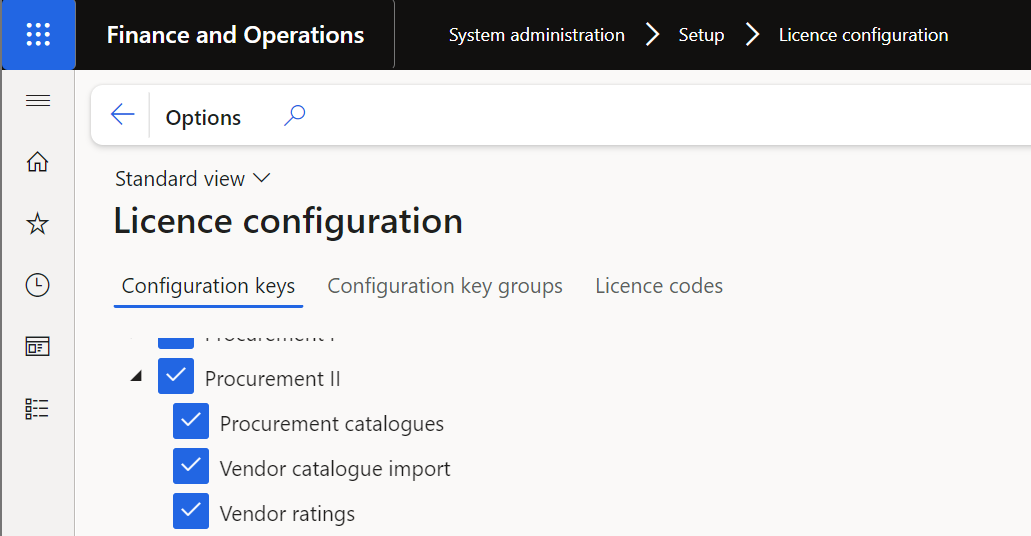The width and height of the screenshot is (1031, 536).
Task: Uncheck the Vendor ratings checkbox
Action: click(x=191, y=511)
